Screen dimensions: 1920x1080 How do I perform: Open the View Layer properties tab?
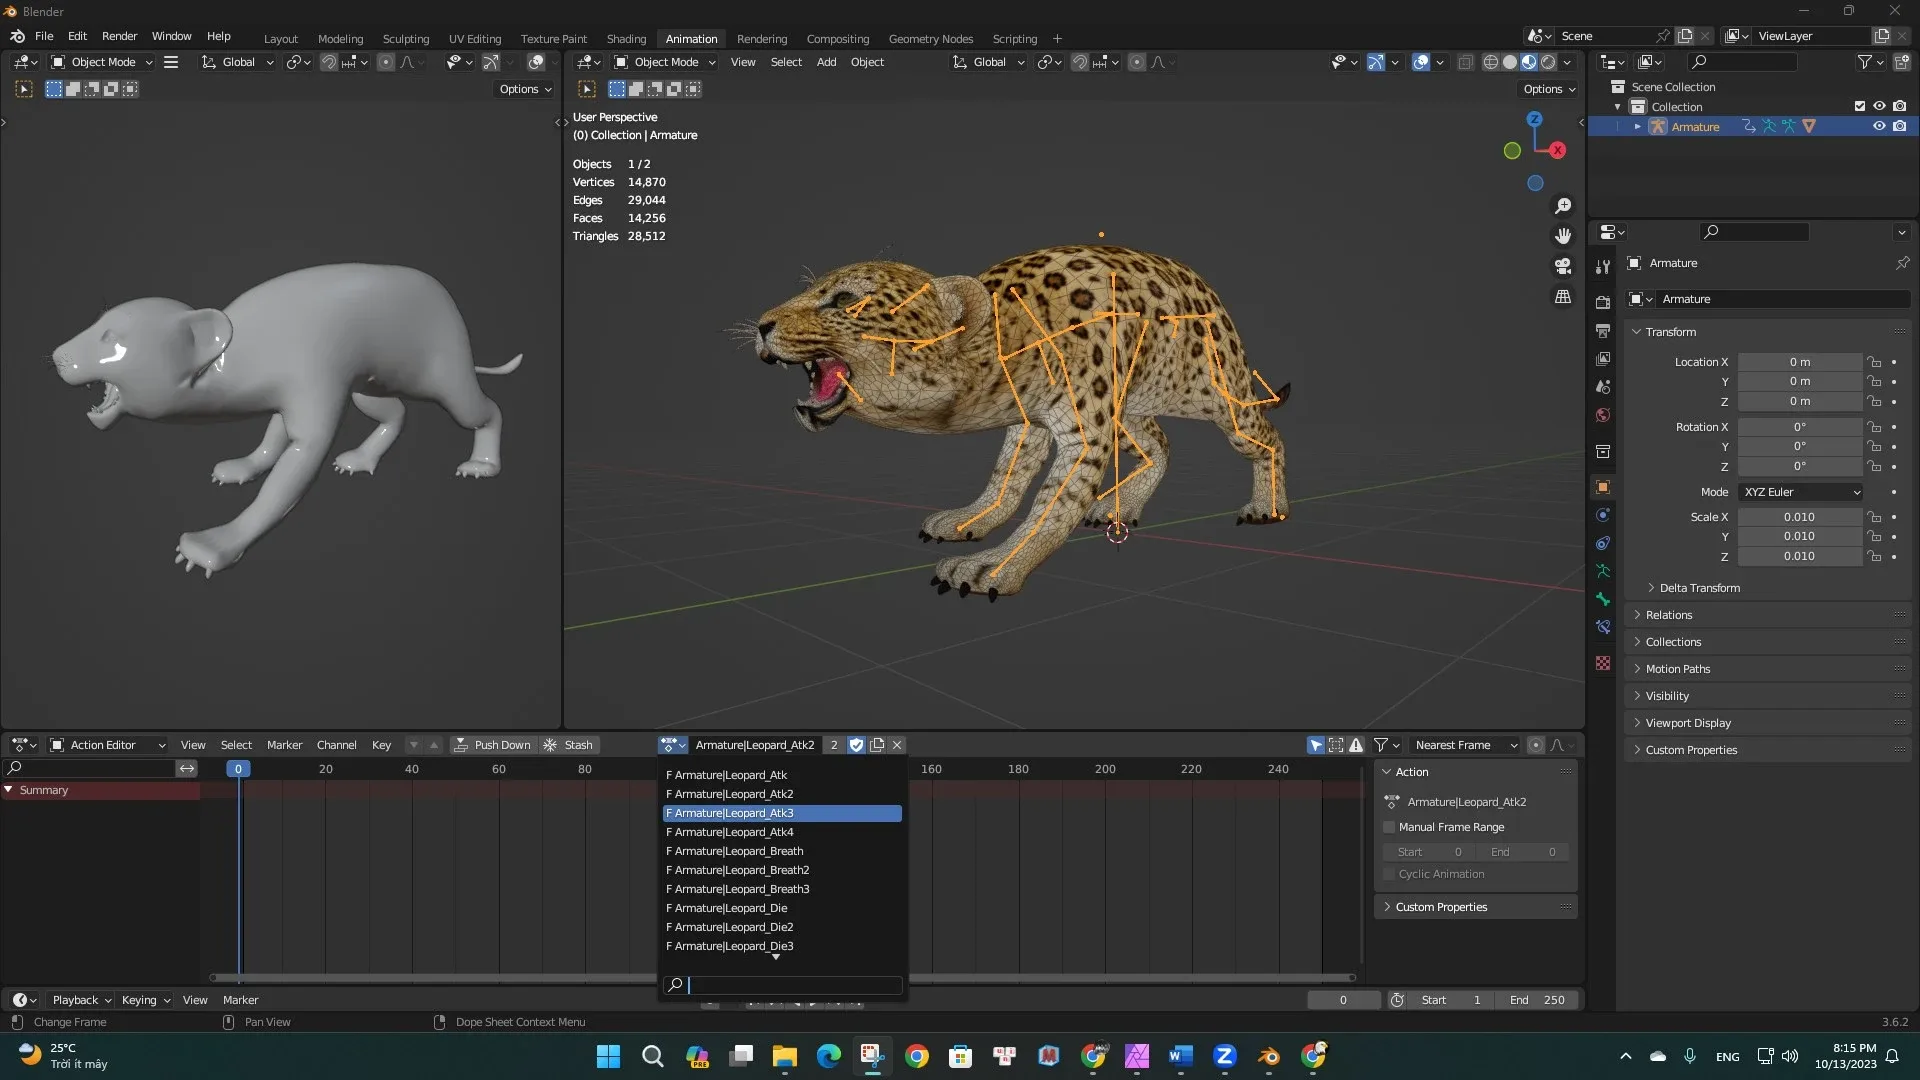pos(1603,359)
